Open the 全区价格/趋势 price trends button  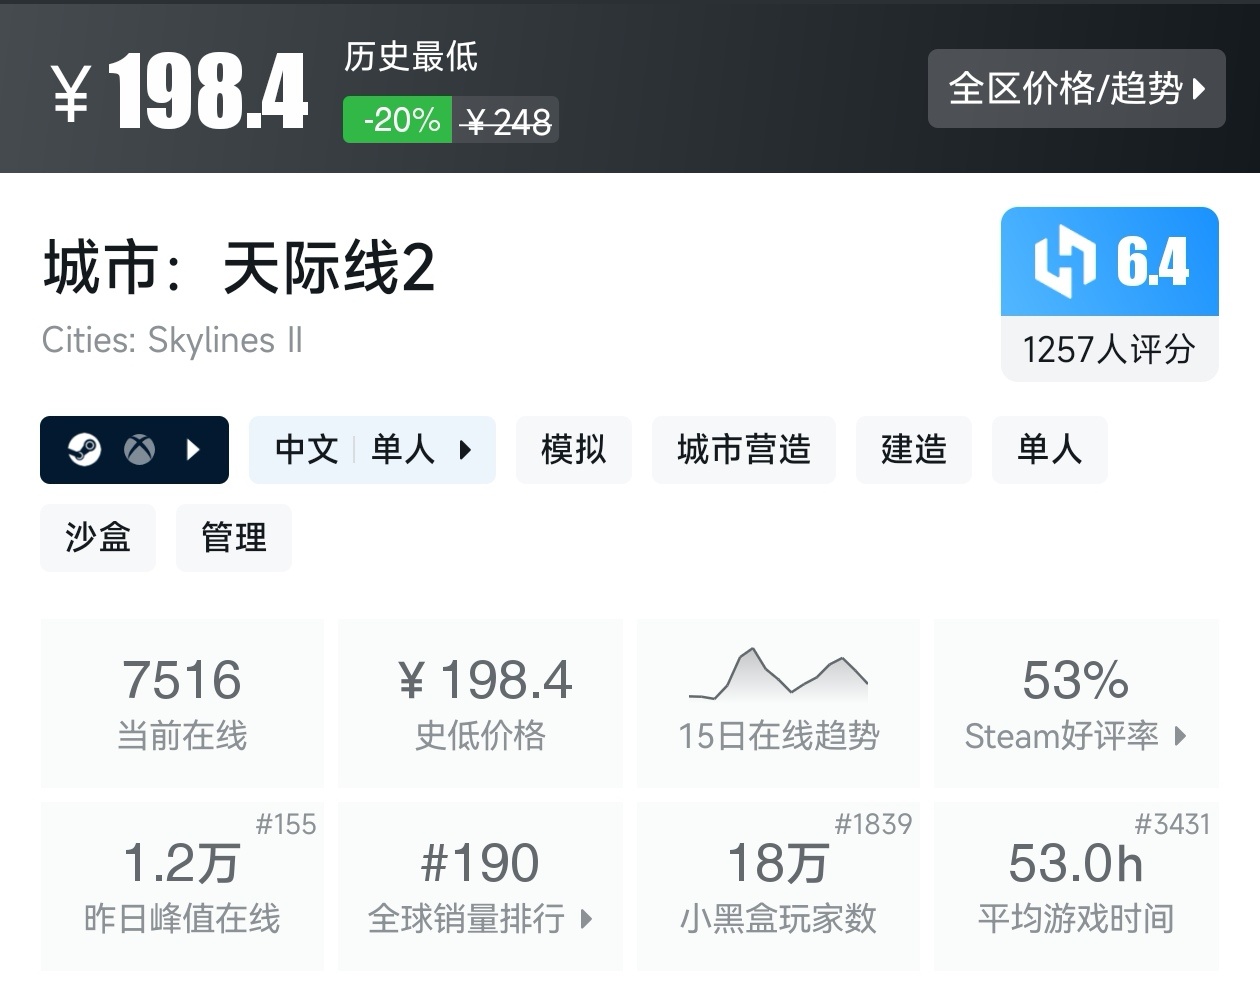click(1076, 88)
